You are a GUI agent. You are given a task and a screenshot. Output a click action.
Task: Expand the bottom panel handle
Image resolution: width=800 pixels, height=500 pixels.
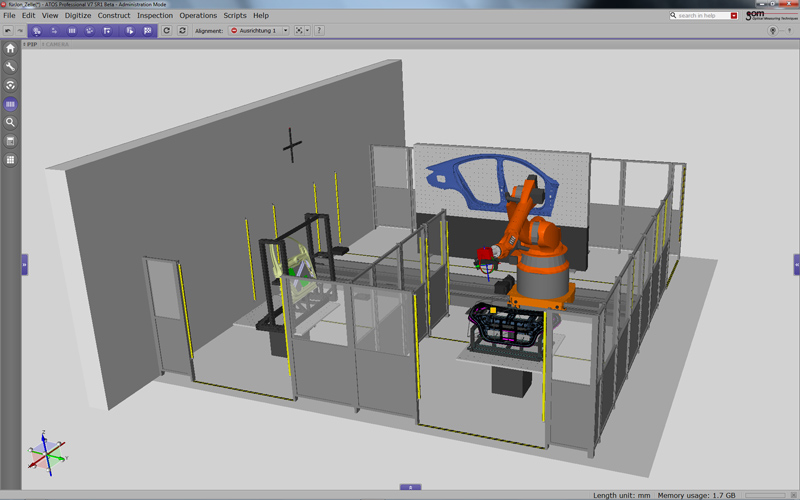(x=410, y=487)
